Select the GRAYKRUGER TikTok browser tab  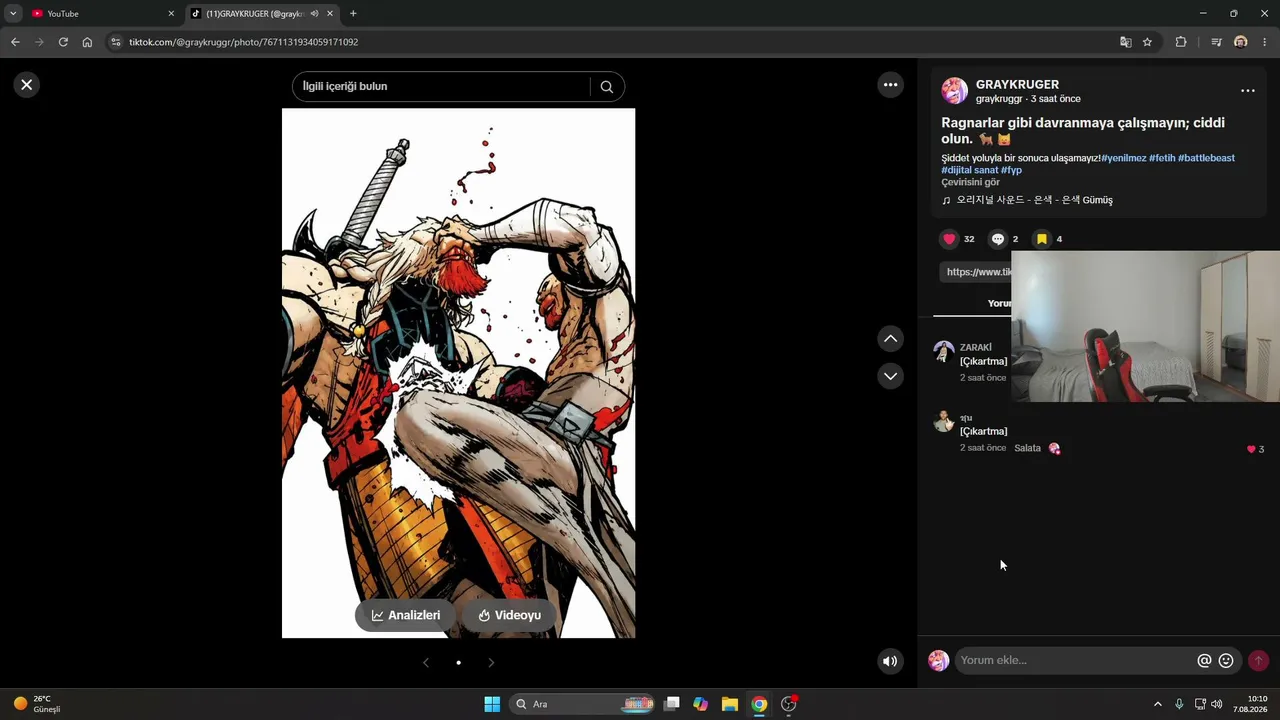coord(262,14)
